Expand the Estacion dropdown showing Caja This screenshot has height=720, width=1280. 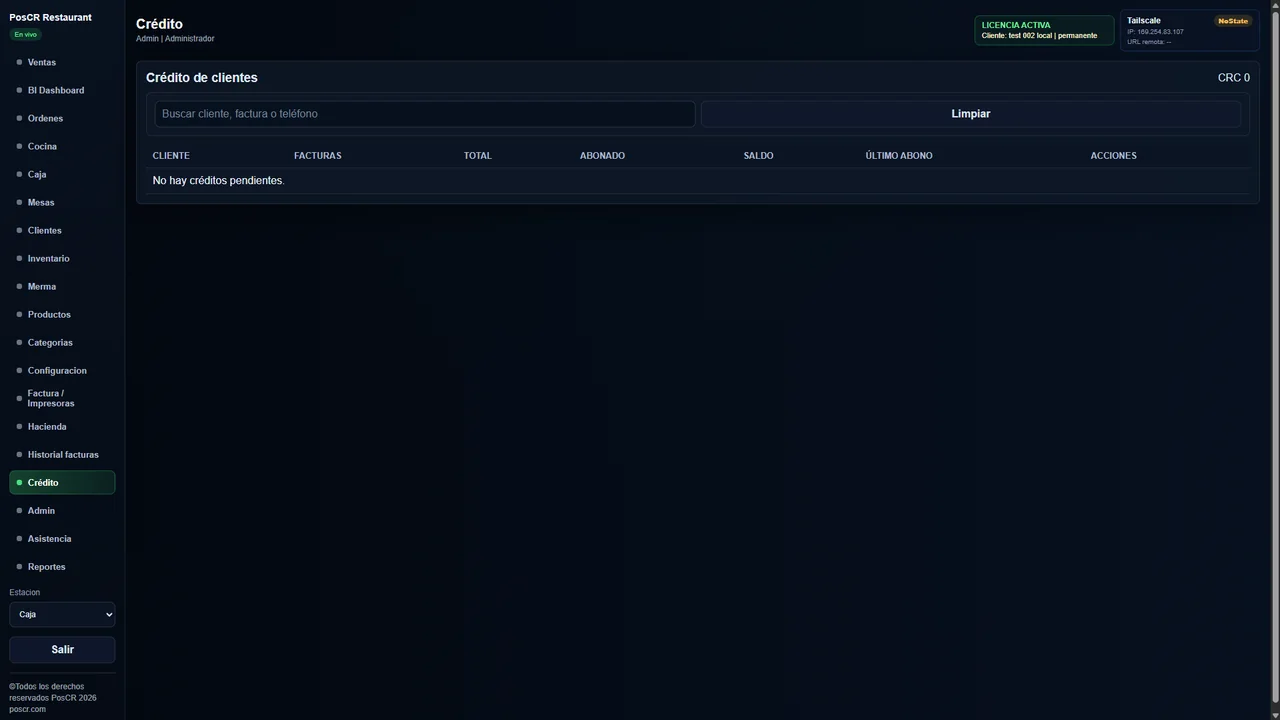pos(62,614)
